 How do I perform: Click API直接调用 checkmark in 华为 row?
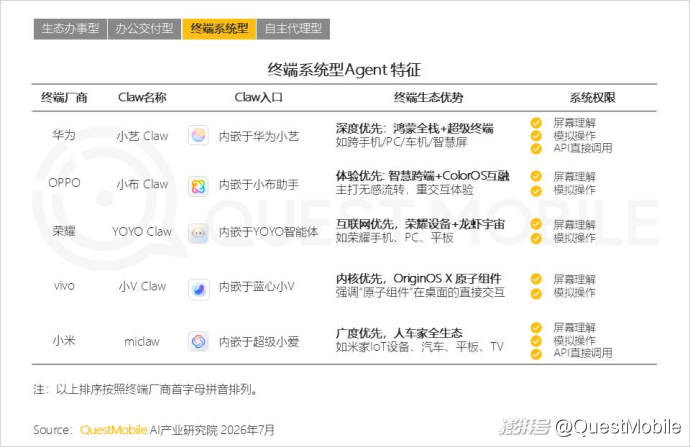pyautogui.click(x=536, y=149)
